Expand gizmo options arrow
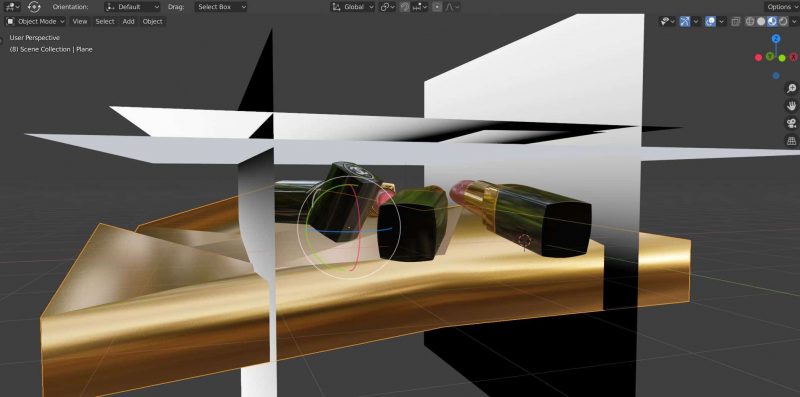The height and width of the screenshot is (397, 800). (696, 21)
